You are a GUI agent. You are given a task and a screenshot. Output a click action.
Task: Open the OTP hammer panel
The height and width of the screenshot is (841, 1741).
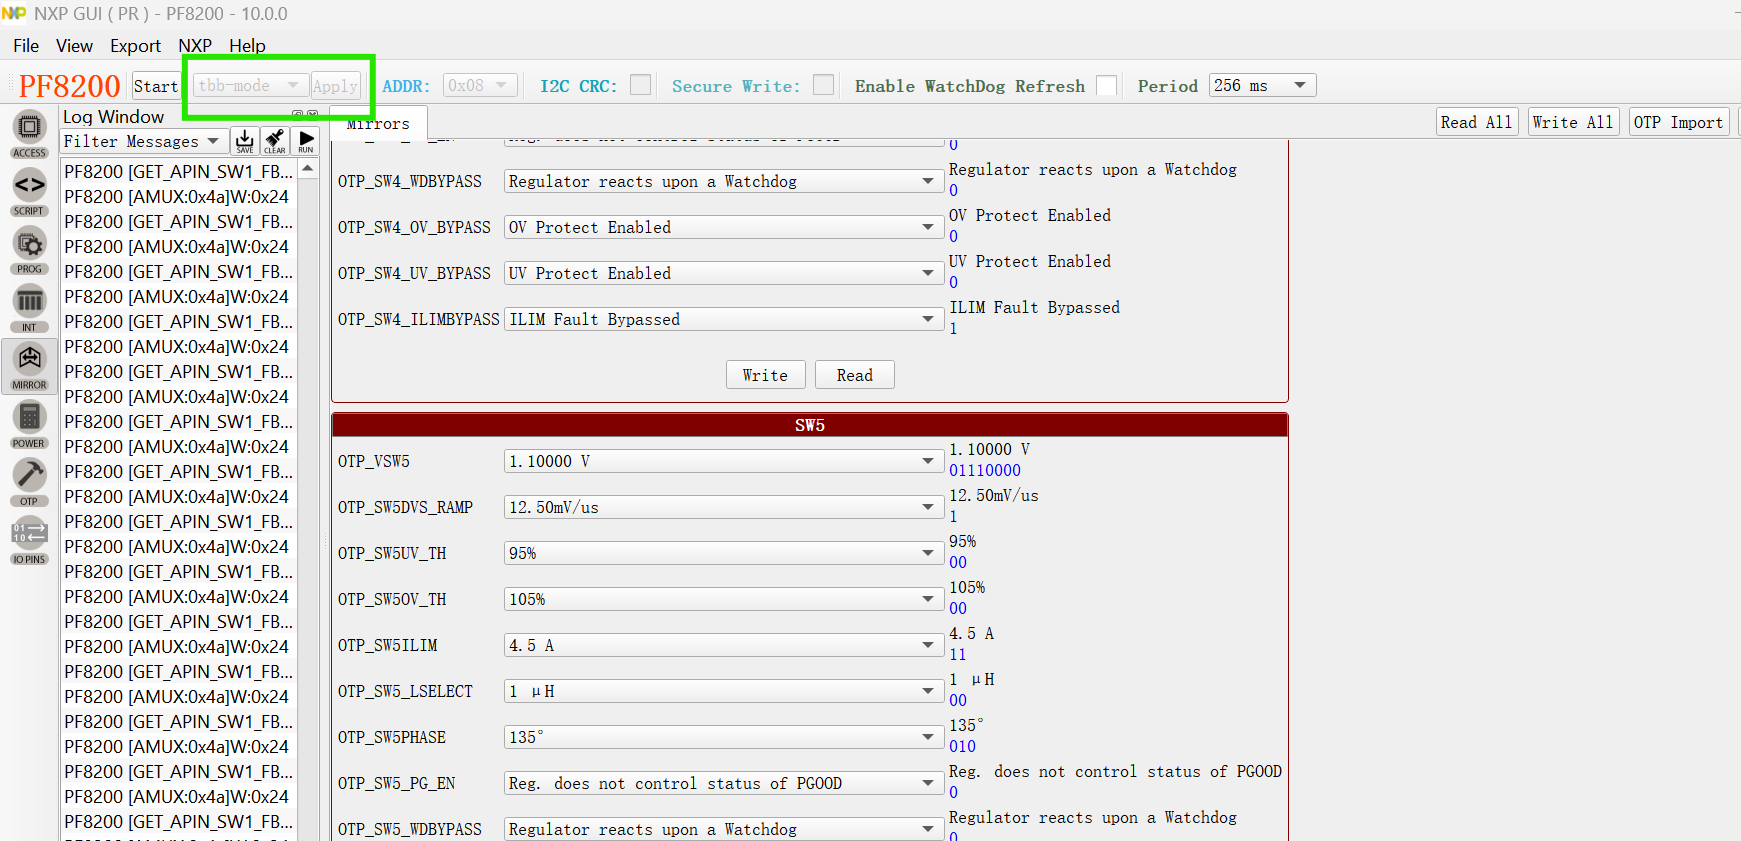click(x=29, y=482)
